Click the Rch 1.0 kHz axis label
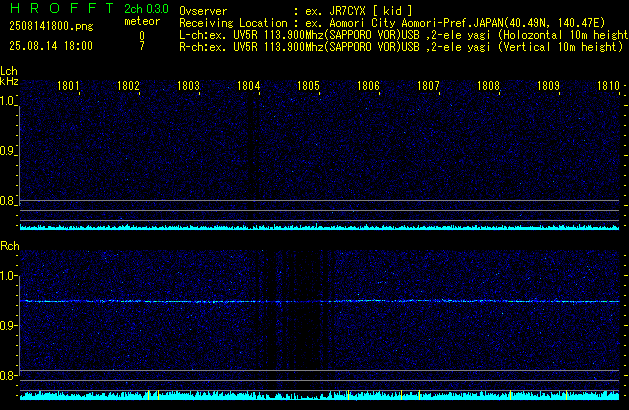629x410 pixels. [7, 276]
